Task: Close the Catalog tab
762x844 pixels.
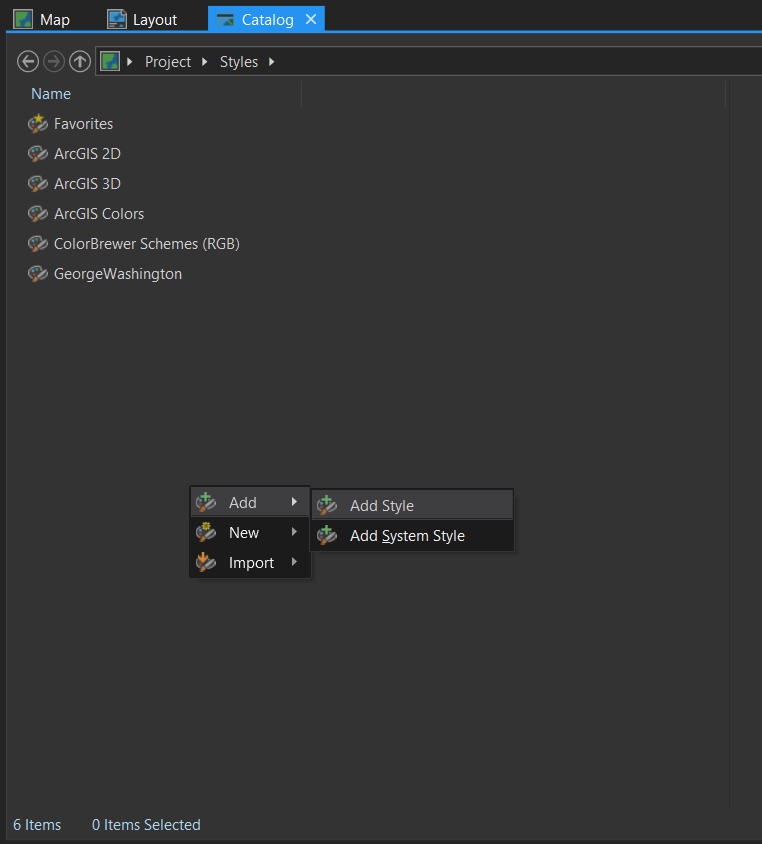Action: (x=311, y=19)
